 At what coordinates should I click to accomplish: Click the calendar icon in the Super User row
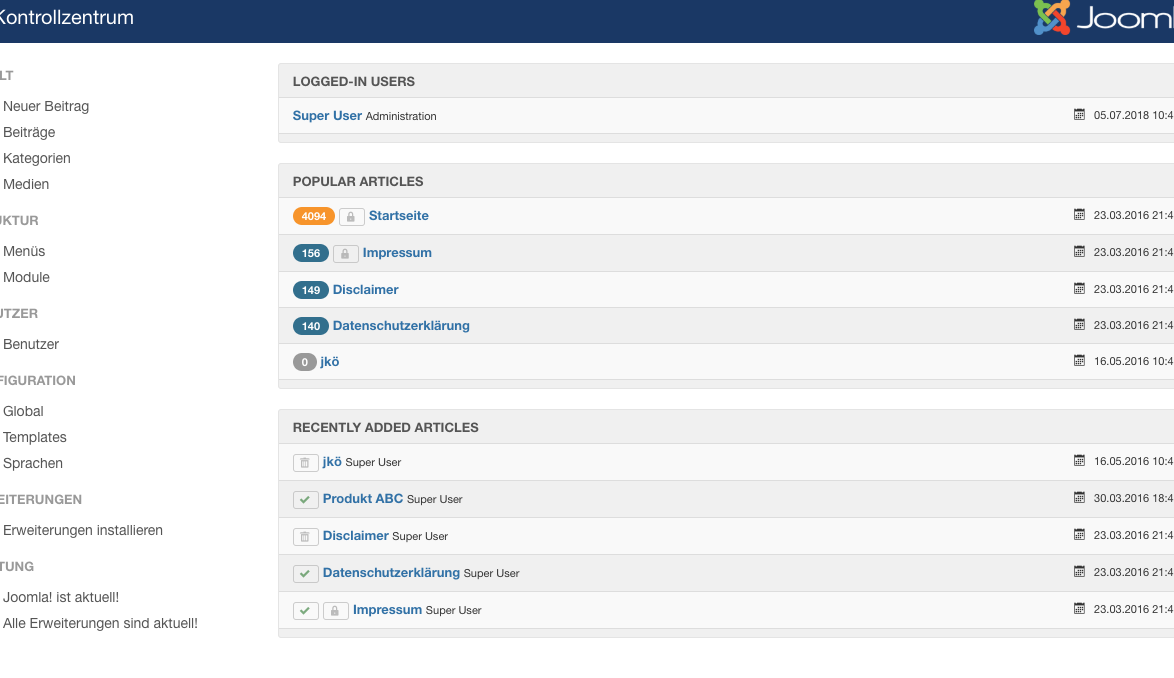point(1079,115)
